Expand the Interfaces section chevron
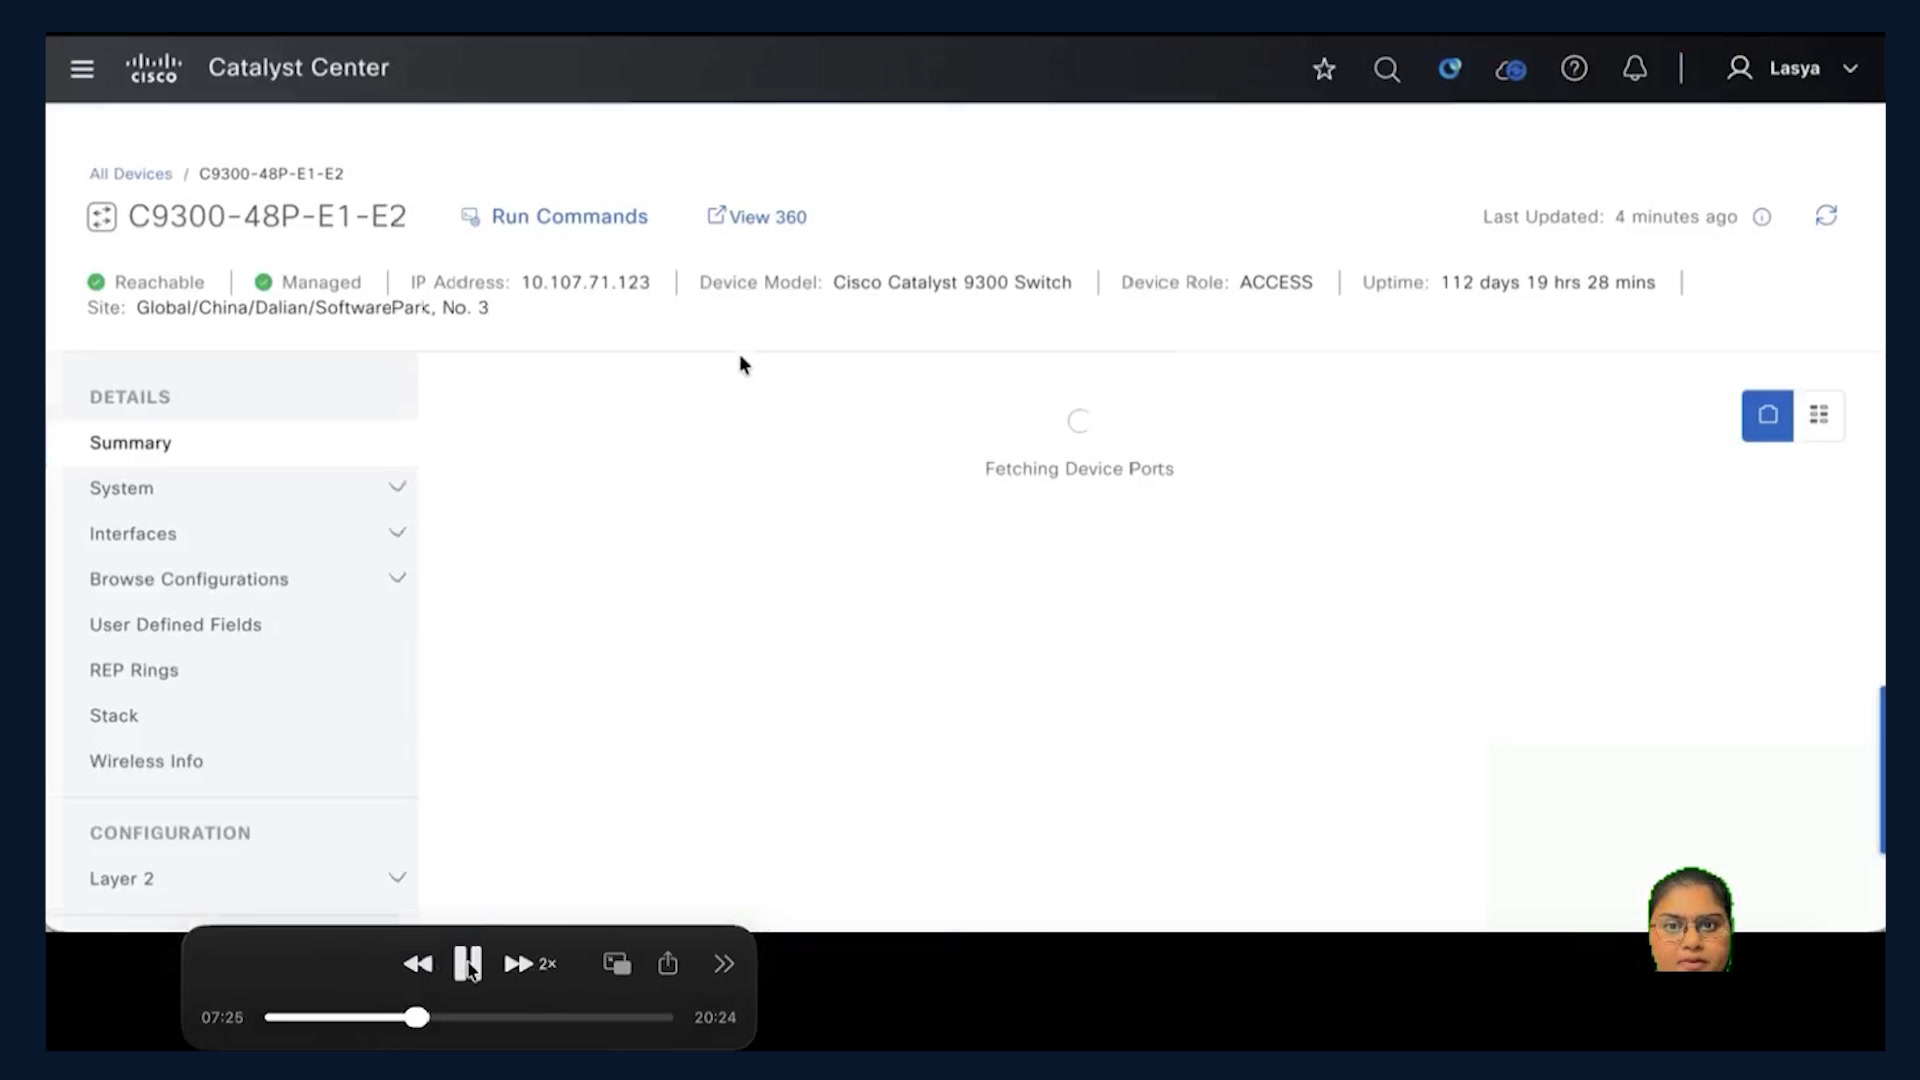The image size is (1920, 1080). click(x=397, y=533)
